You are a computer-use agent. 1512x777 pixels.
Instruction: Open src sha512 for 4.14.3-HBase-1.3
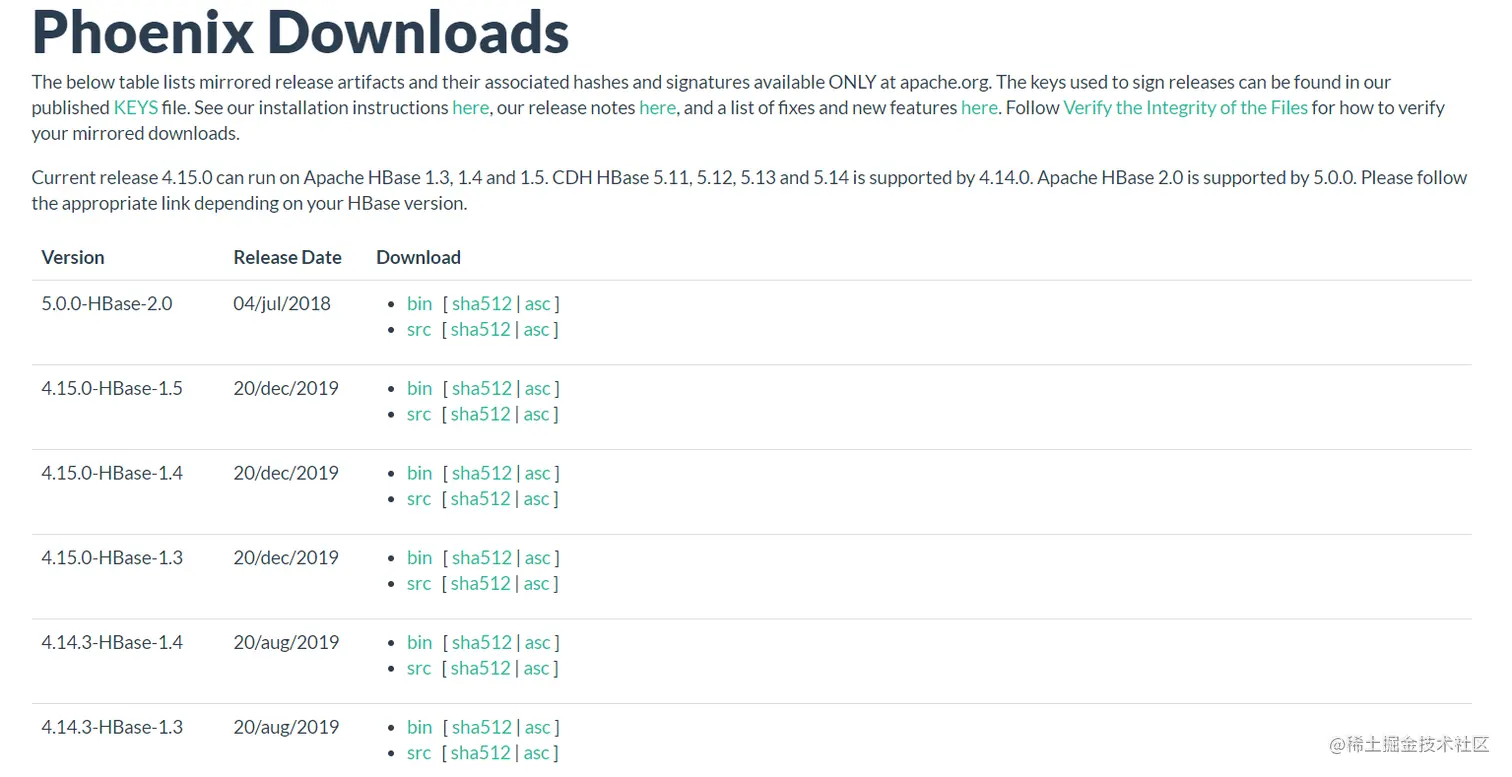(x=480, y=754)
